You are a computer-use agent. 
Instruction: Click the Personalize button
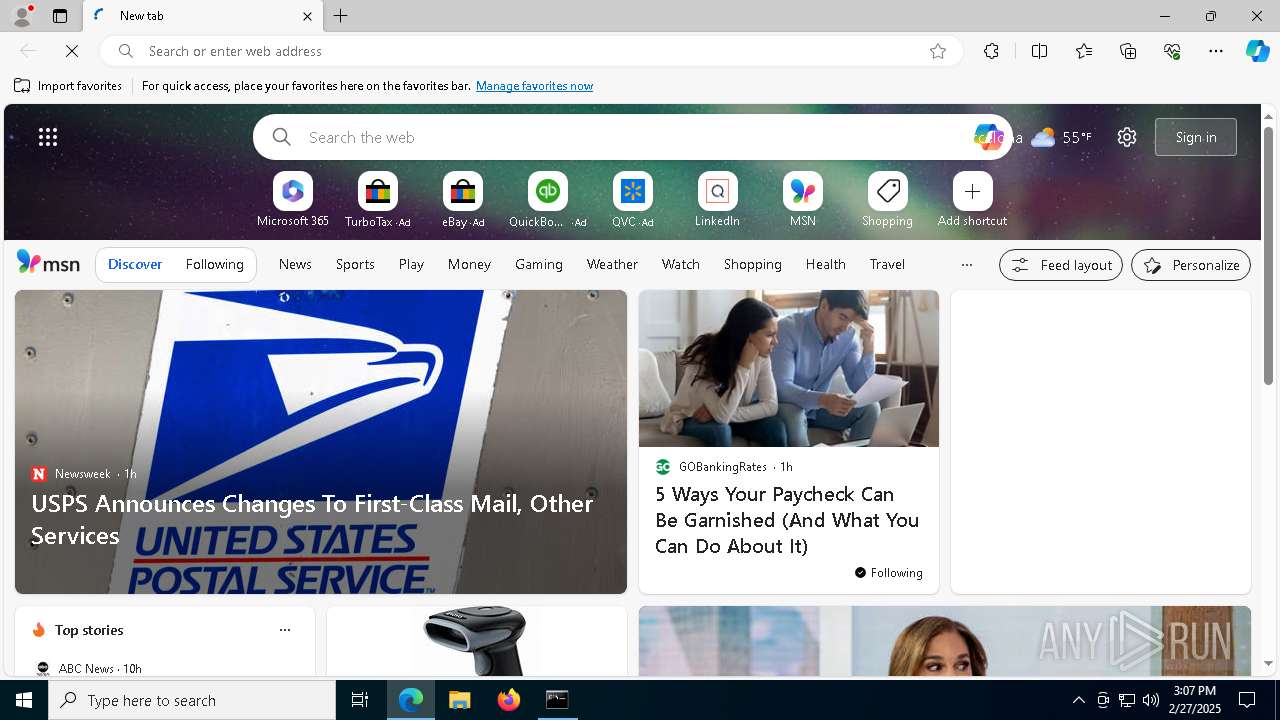pyautogui.click(x=1191, y=265)
